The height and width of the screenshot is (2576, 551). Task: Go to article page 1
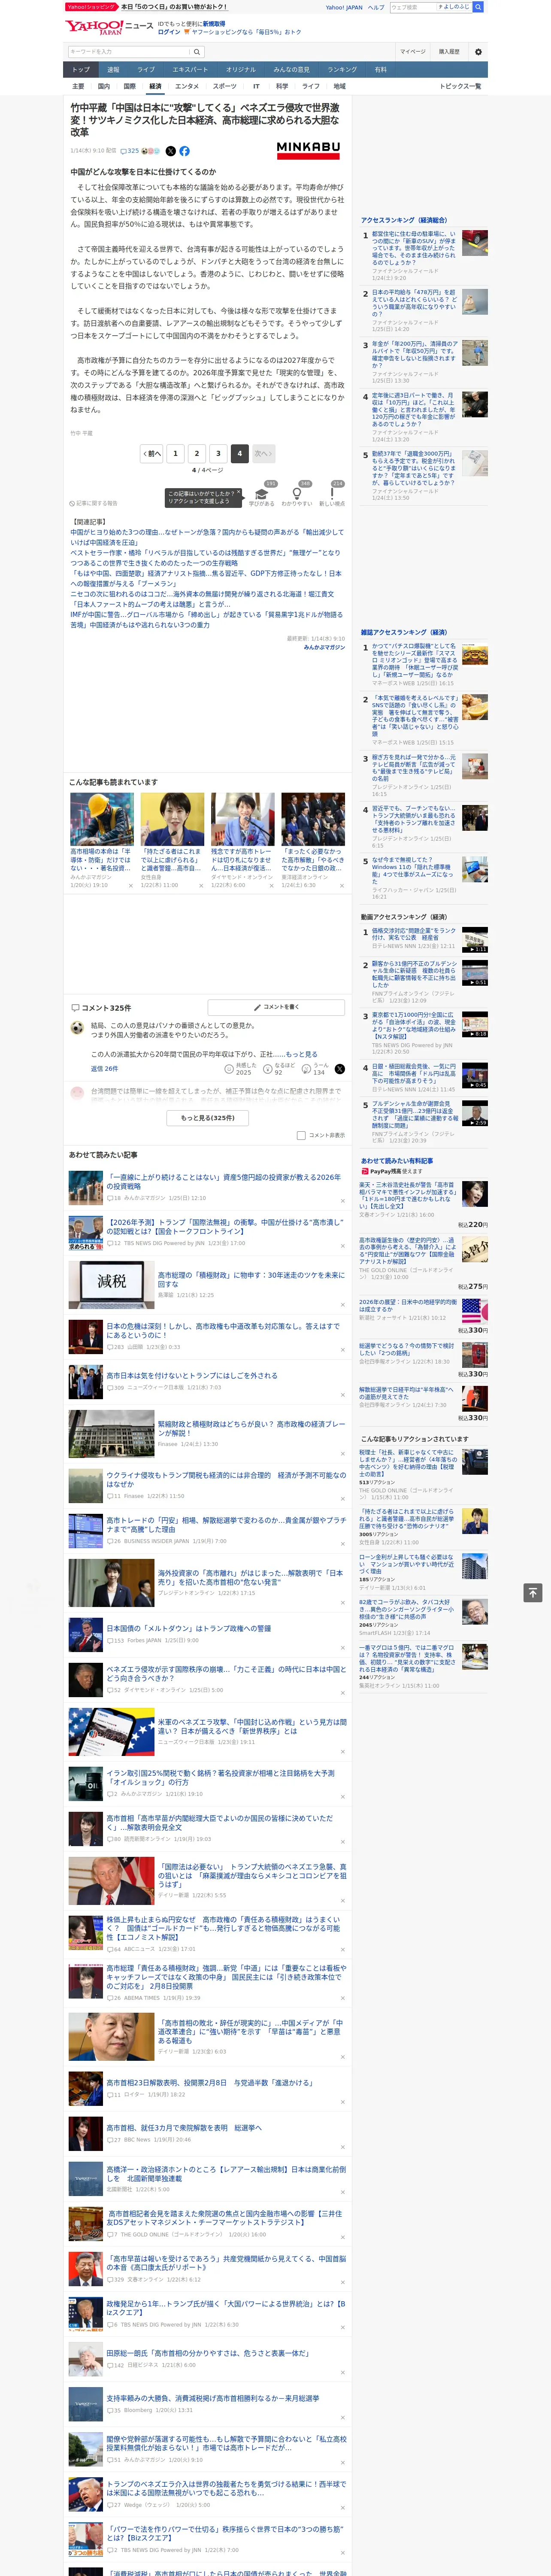[x=175, y=453]
